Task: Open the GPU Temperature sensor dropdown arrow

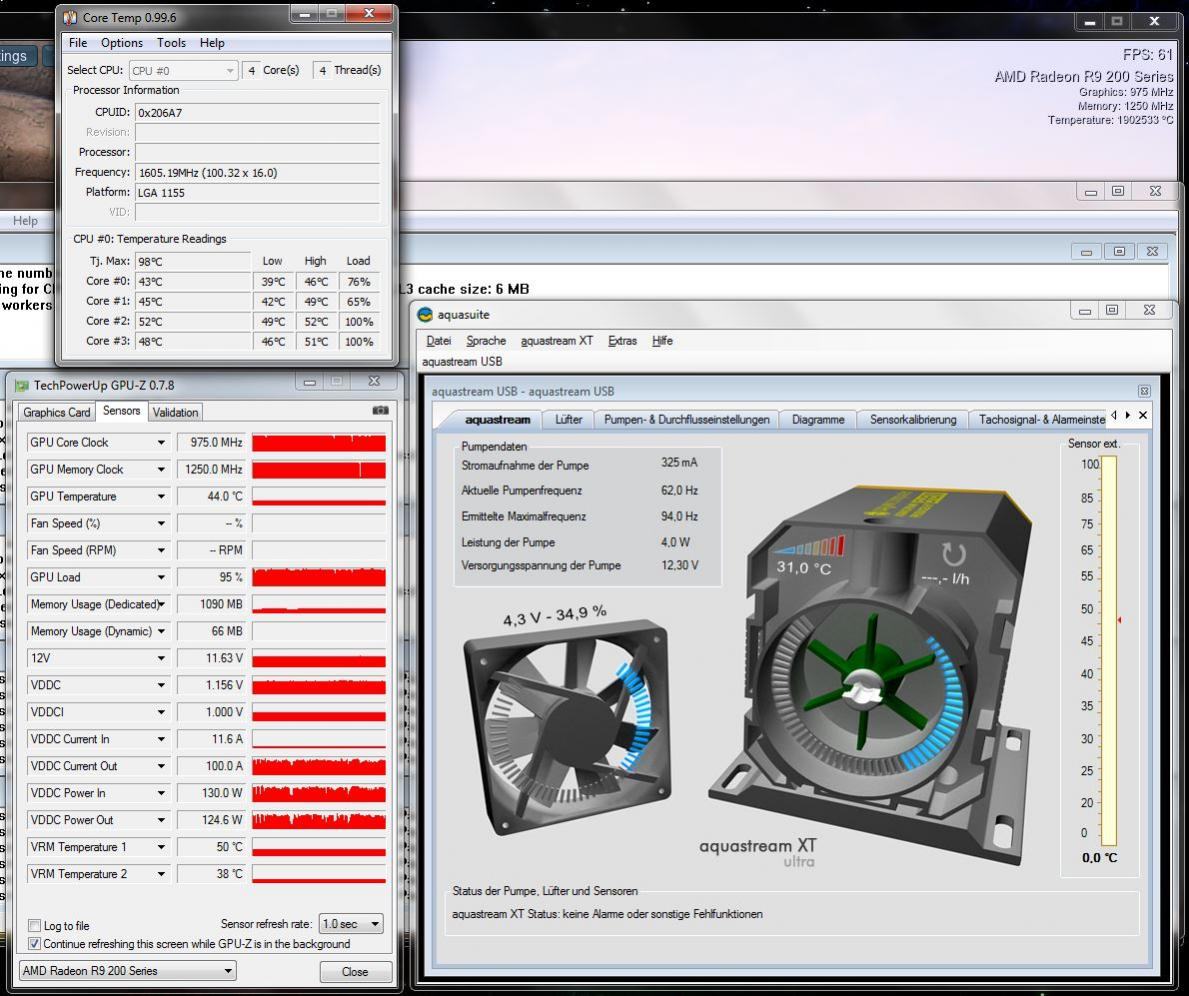Action: pos(161,497)
